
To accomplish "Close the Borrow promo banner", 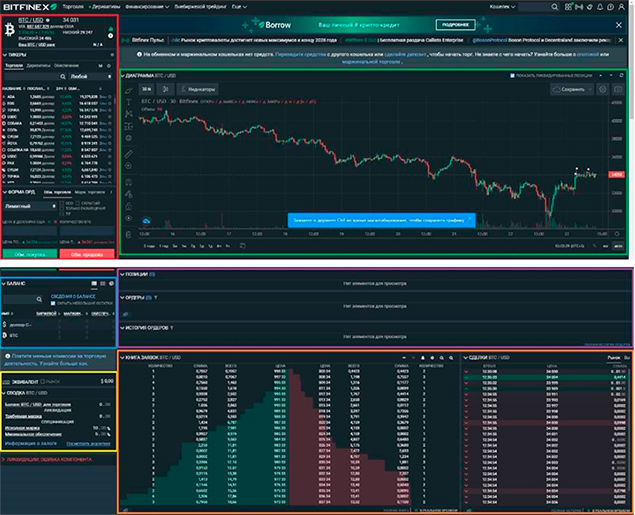I will click(619, 25).
